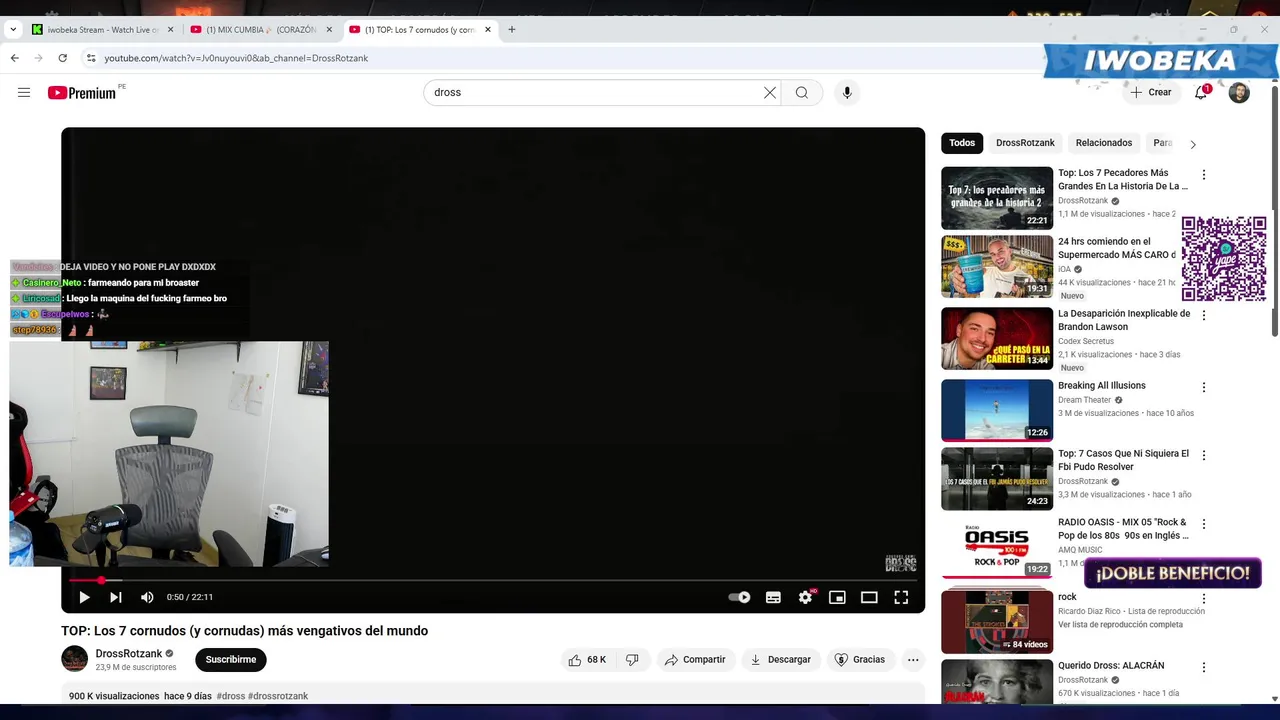Toggle subtitles in the player
This screenshot has height=720, width=1280.
click(x=773, y=597)
